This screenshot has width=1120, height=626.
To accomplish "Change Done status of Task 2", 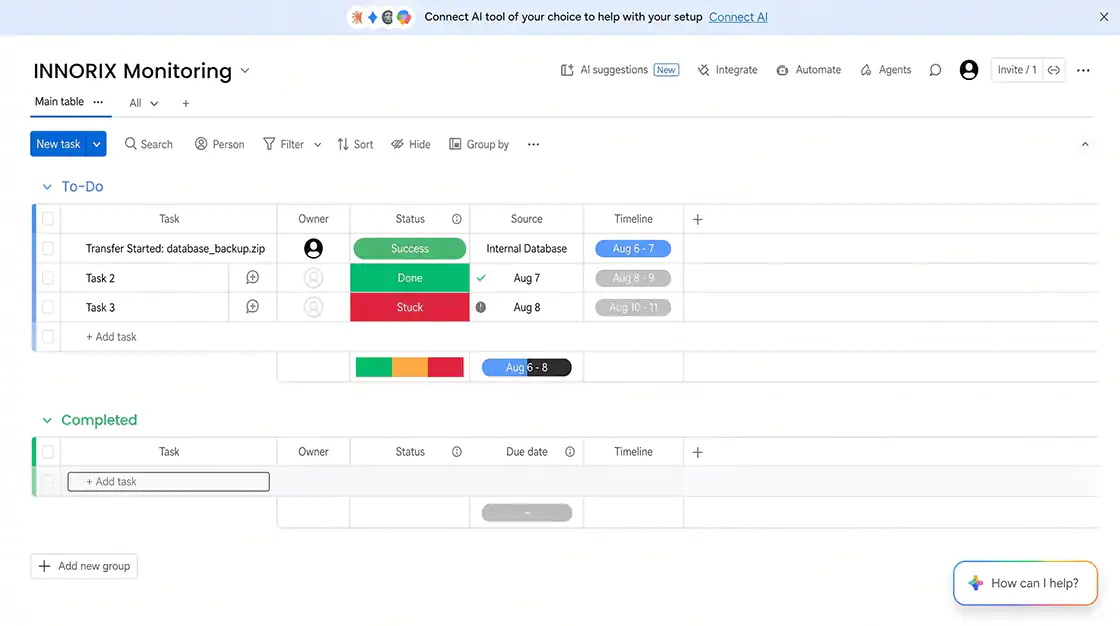I will (410, 278).
